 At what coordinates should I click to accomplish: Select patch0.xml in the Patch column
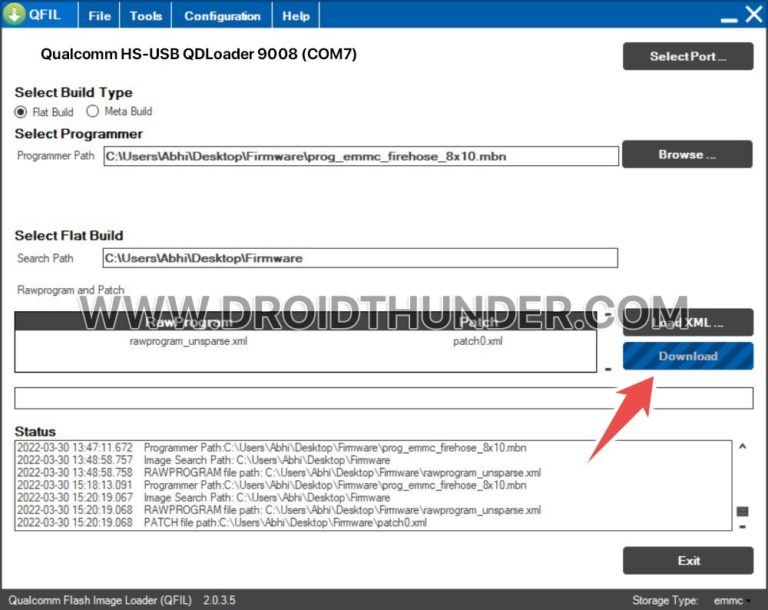(478, 341)
